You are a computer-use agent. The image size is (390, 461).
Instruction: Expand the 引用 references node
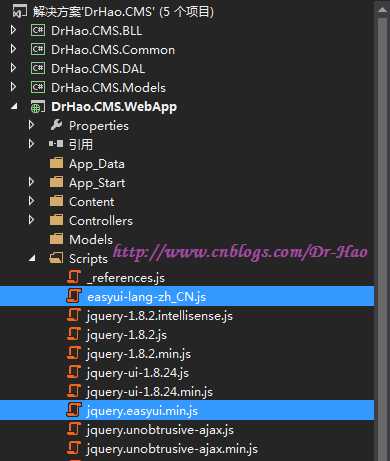point(32,144)
